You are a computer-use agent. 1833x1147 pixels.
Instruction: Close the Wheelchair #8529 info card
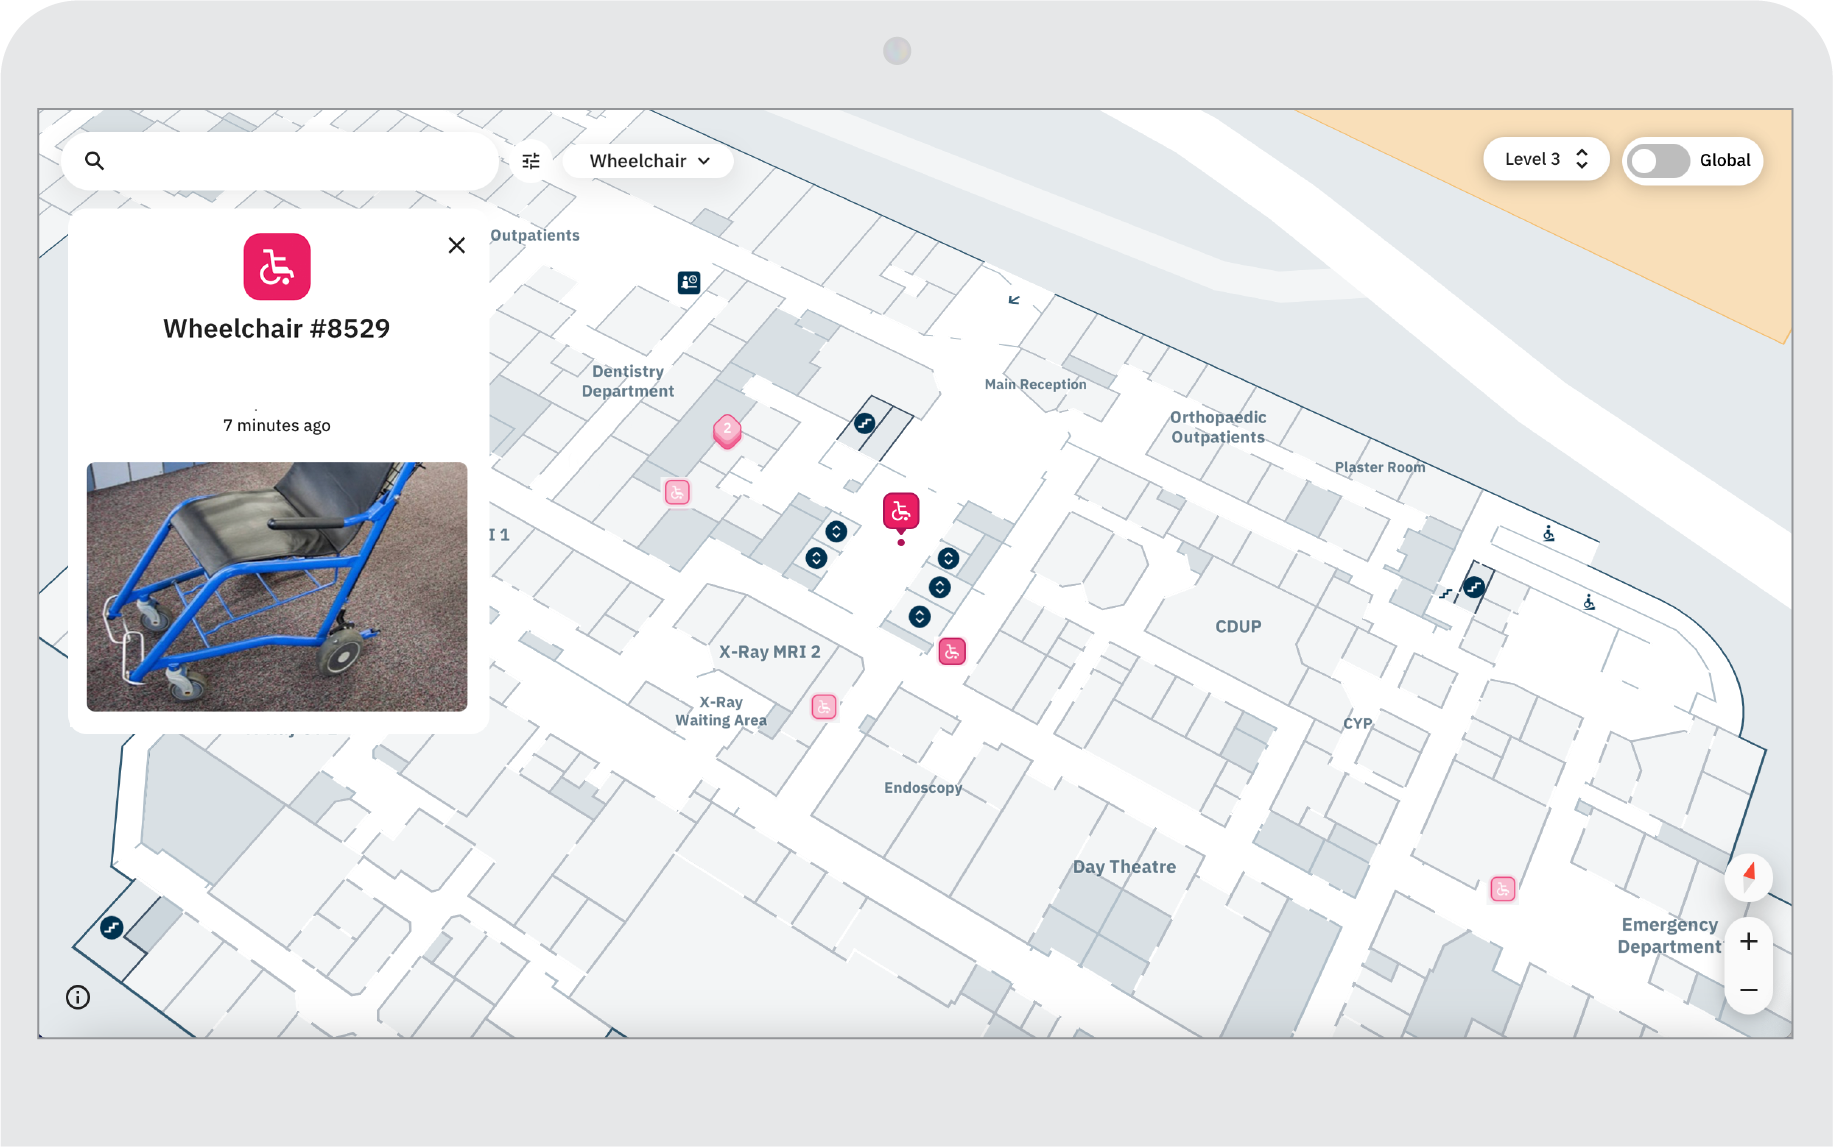coord(457,245)
